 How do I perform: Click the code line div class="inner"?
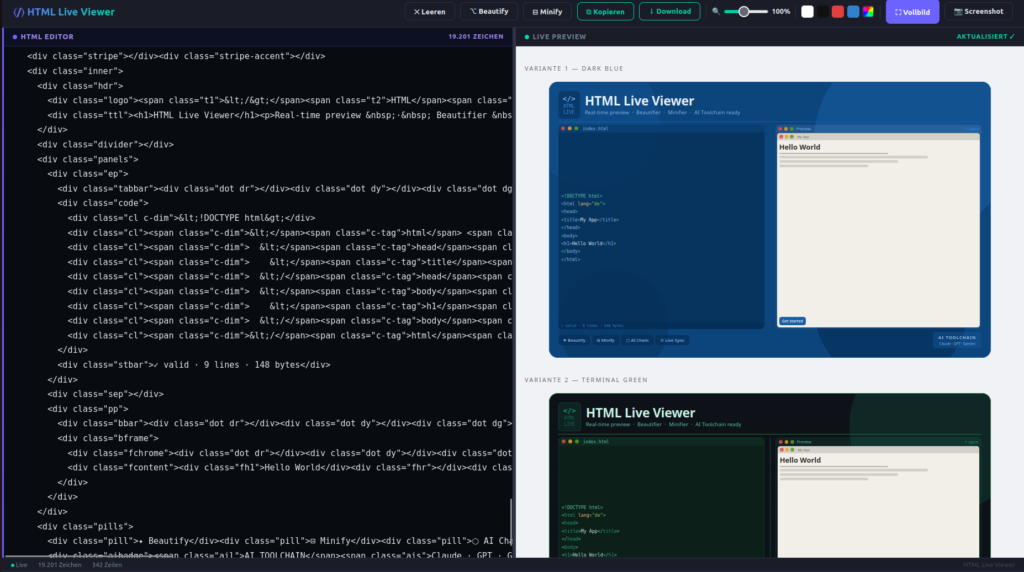75,71
